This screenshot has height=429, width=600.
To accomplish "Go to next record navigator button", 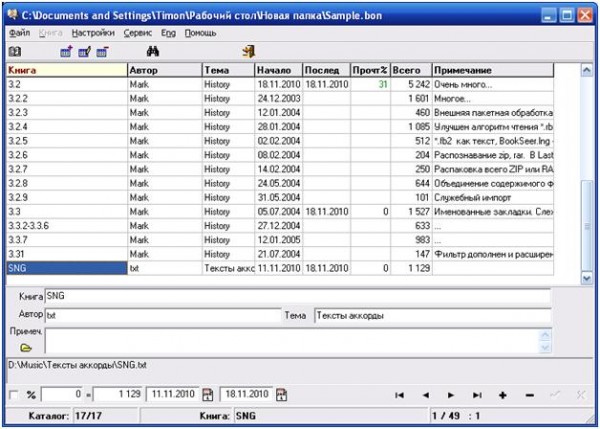I will [x=451, y=395].
